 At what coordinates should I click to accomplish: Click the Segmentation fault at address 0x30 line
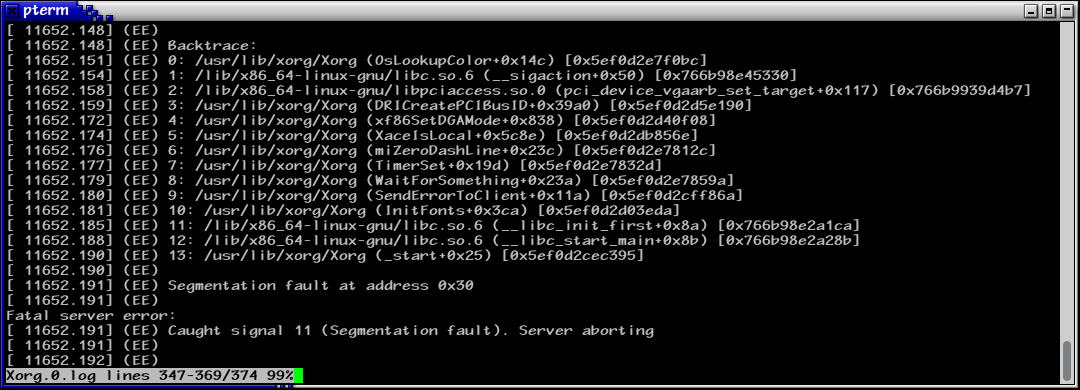coord(240,285)
